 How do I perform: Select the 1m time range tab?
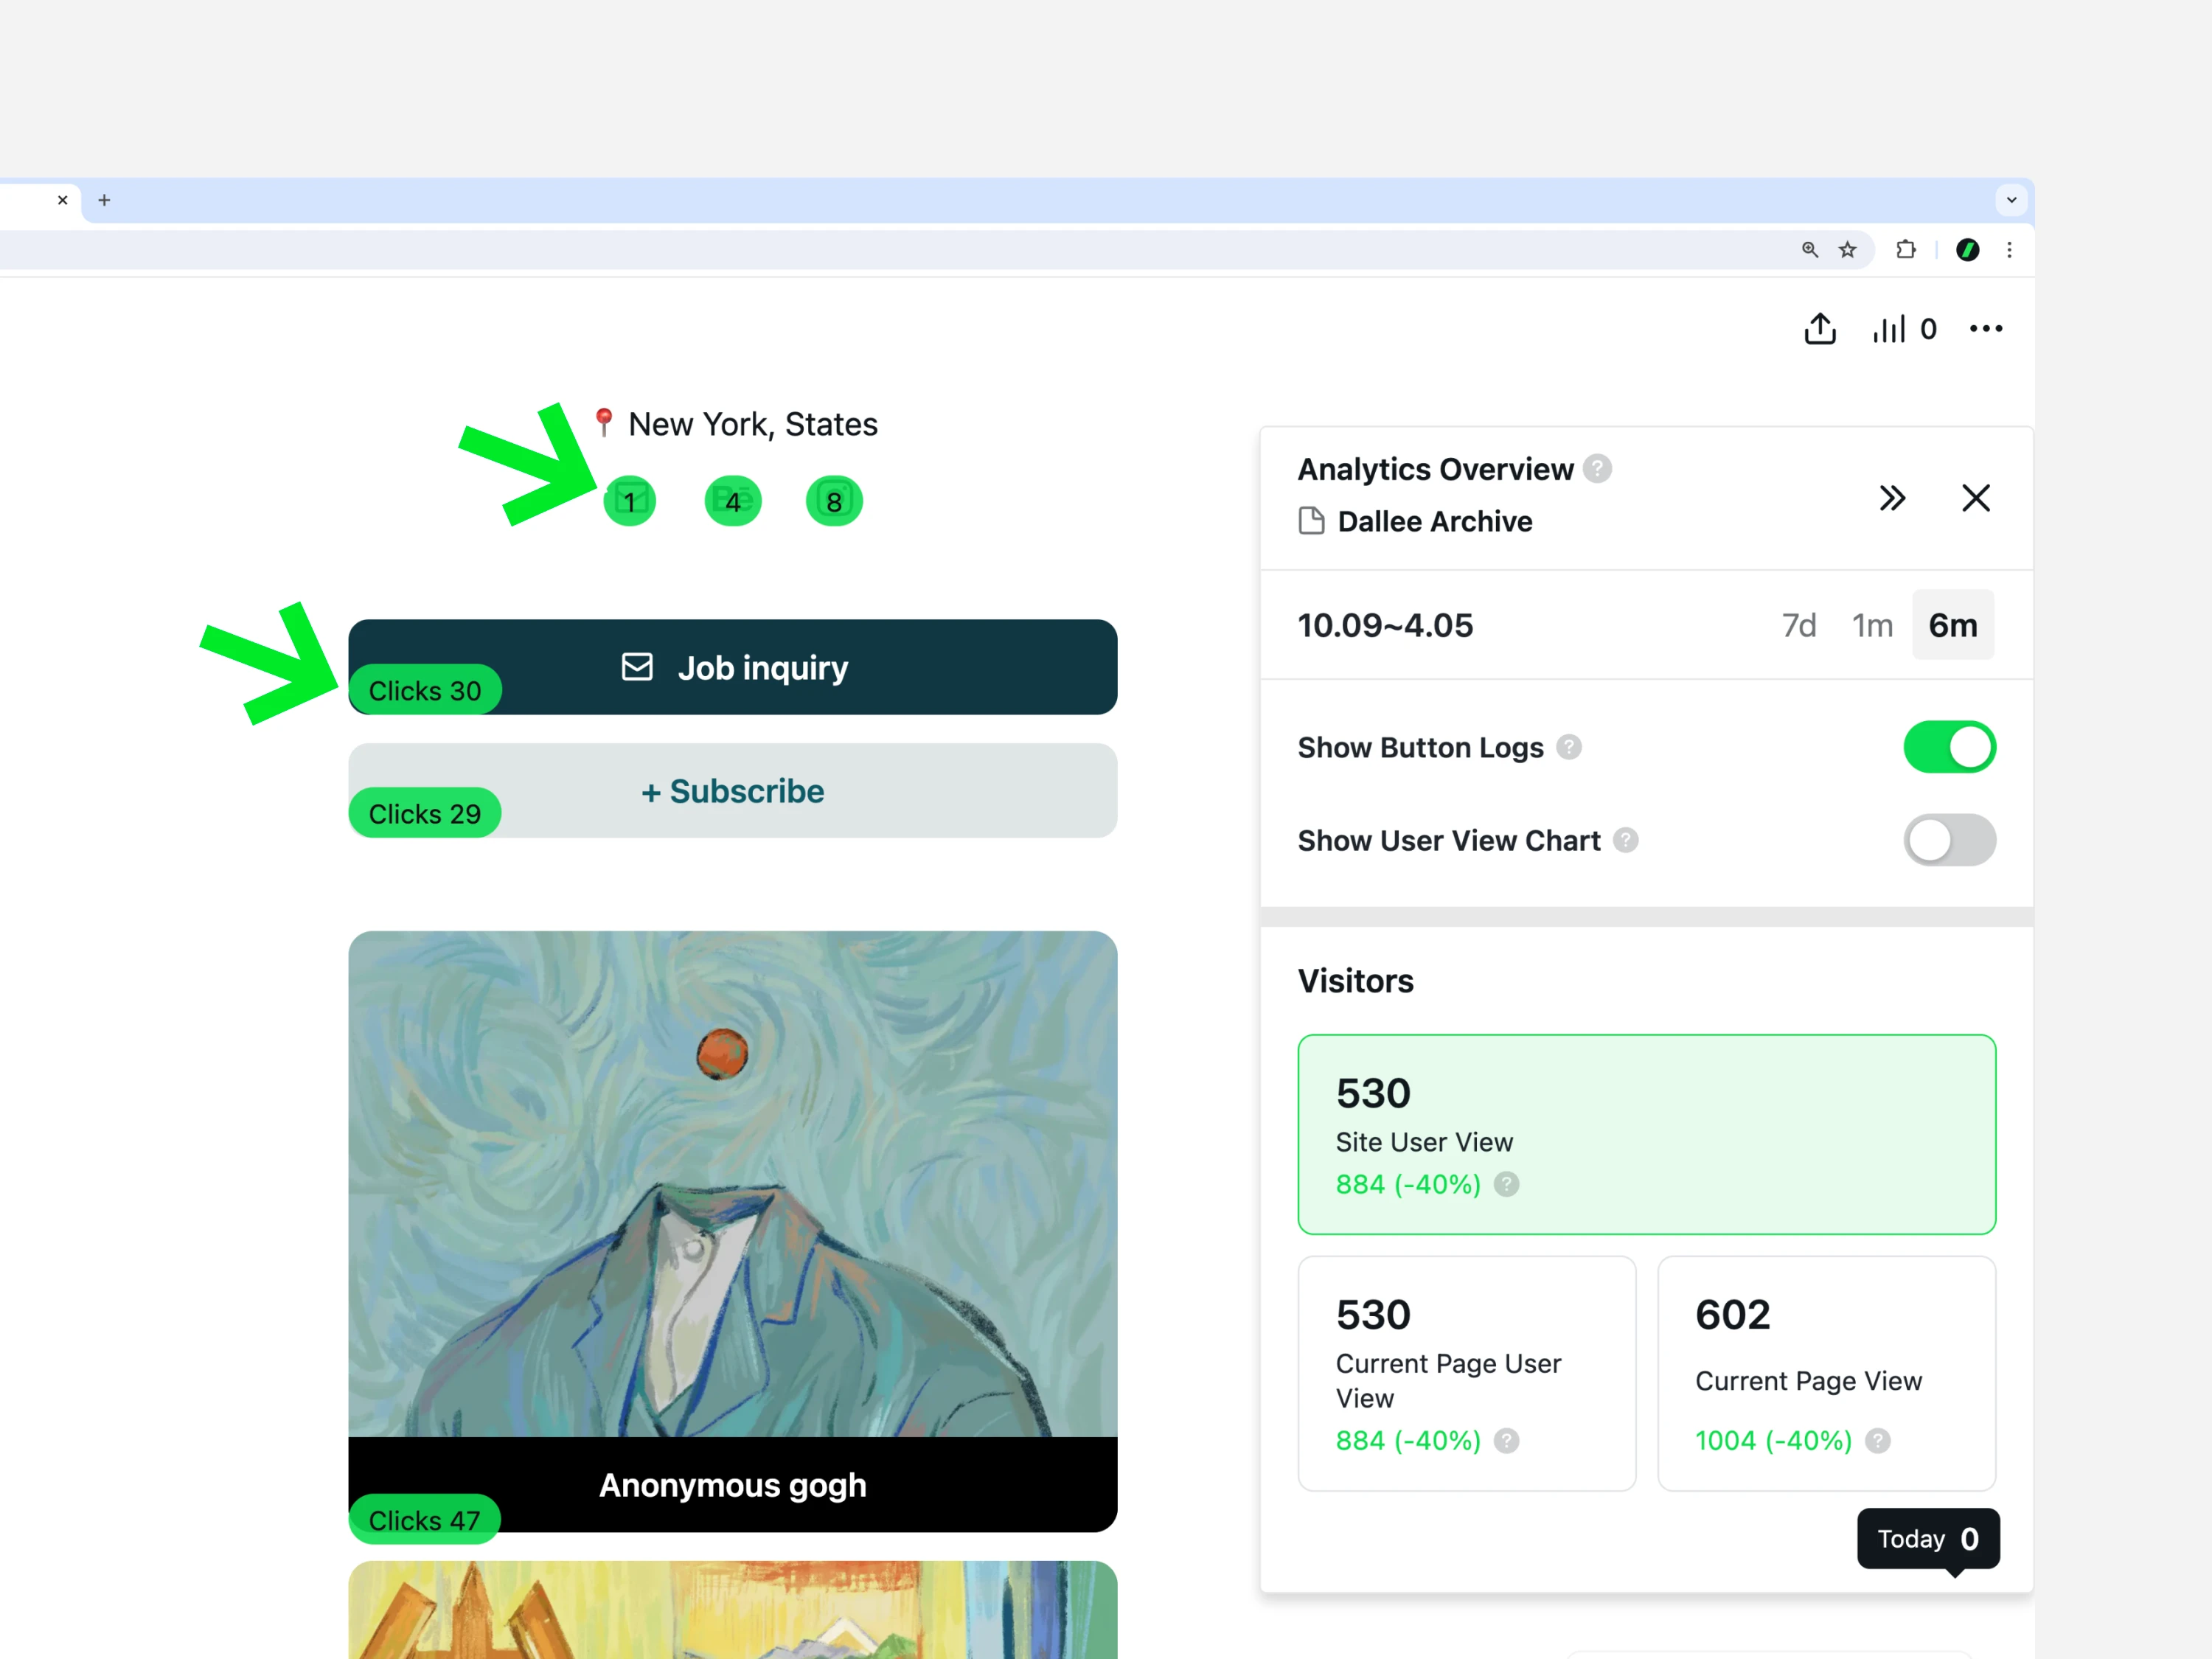pos(1872,625)
